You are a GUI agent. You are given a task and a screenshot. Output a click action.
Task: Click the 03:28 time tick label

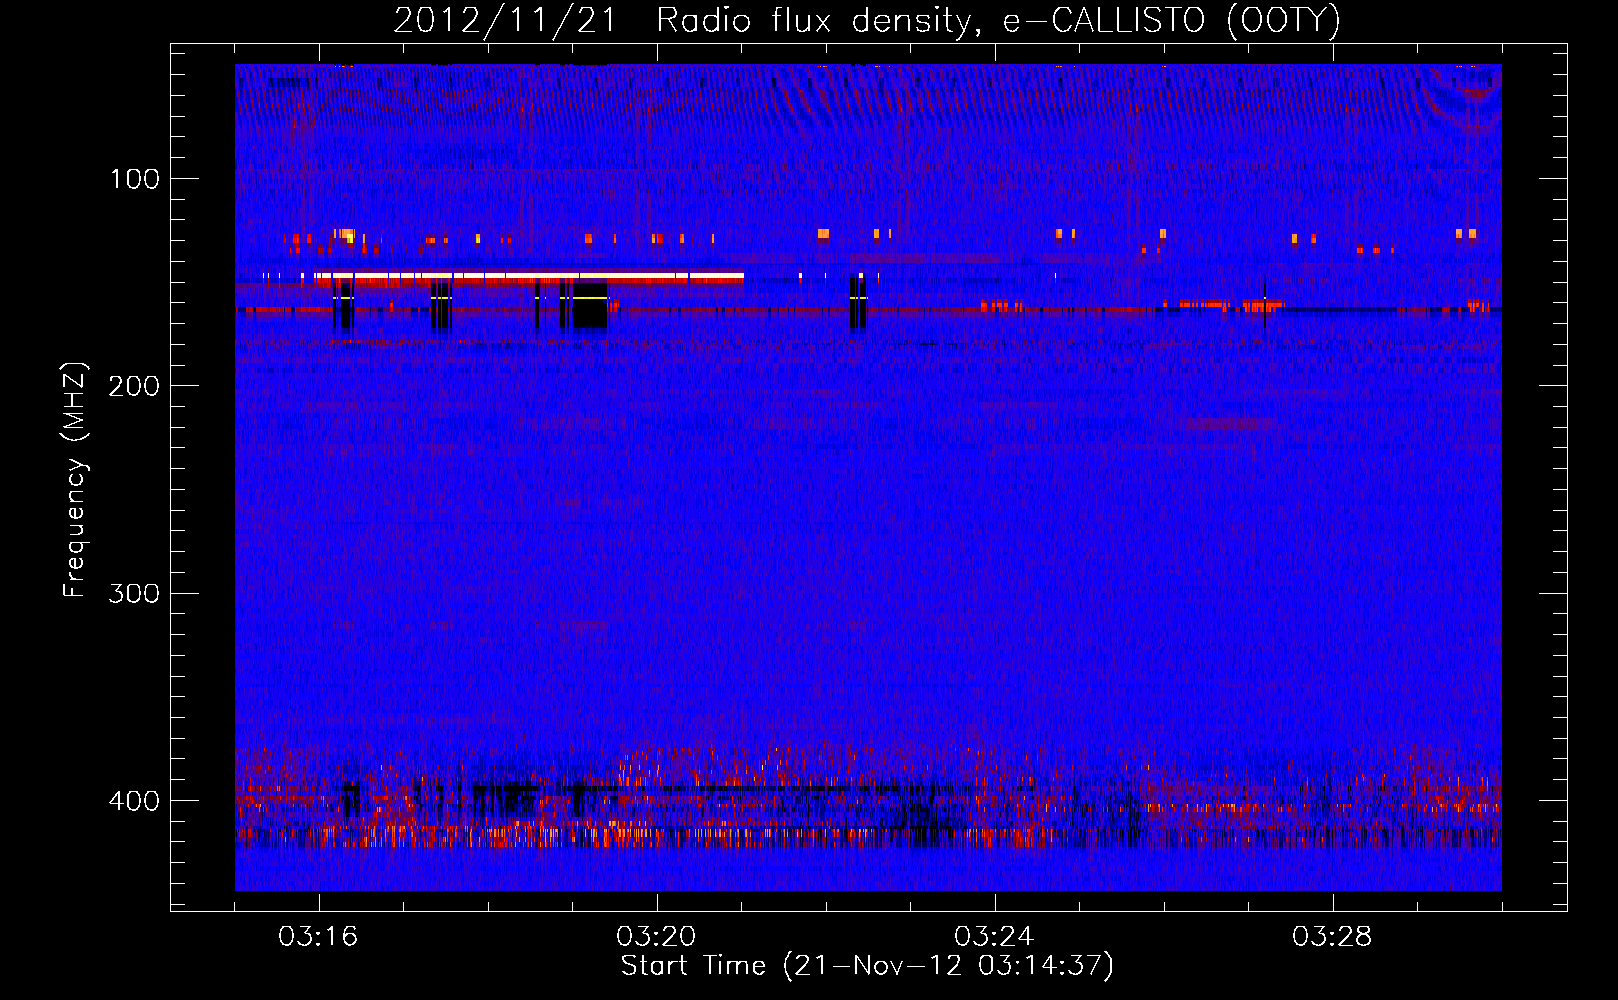(1332, 937)
